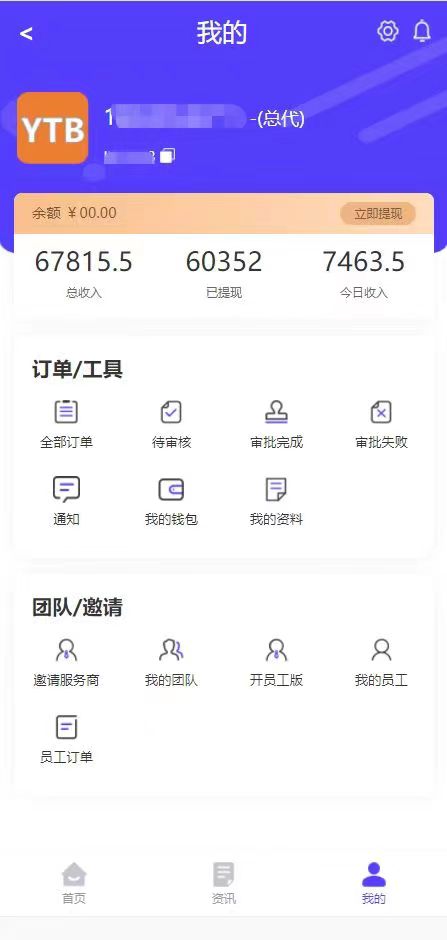Open 我的钱包 wallet icon

[171, 489]
